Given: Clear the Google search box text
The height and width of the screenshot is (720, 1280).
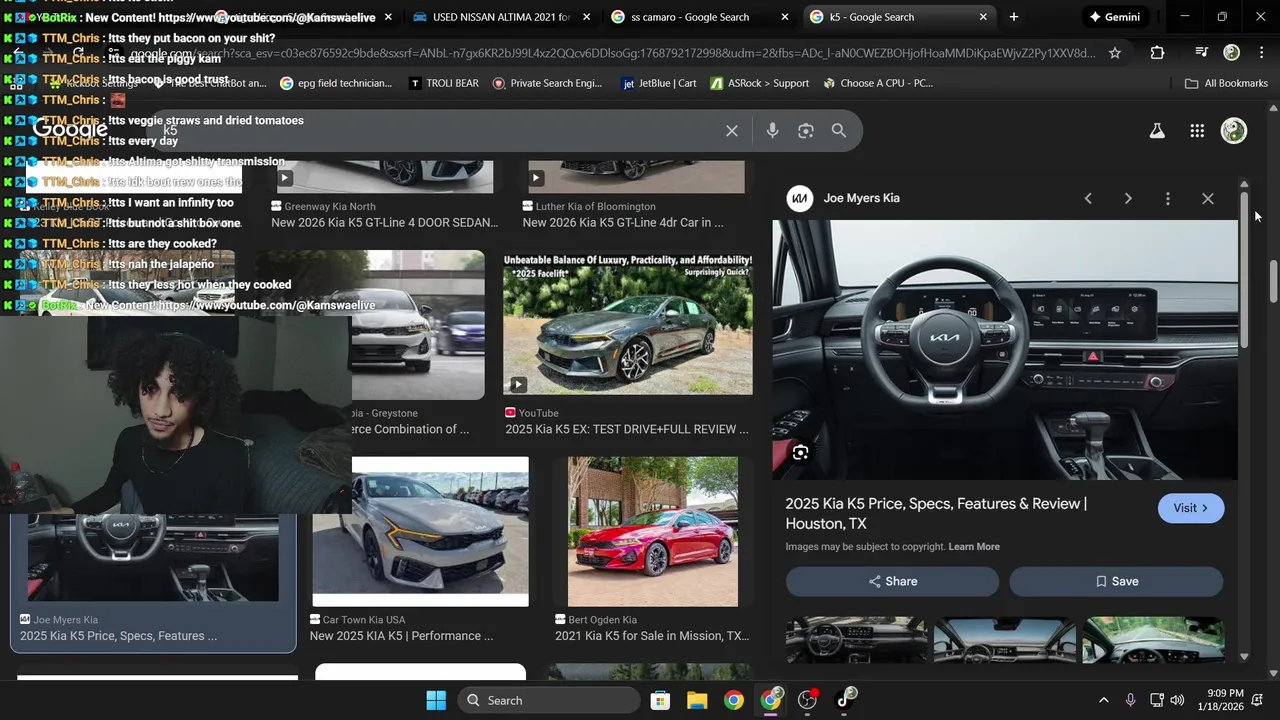Looking at the screenshot, I should (x=732, y=131).
